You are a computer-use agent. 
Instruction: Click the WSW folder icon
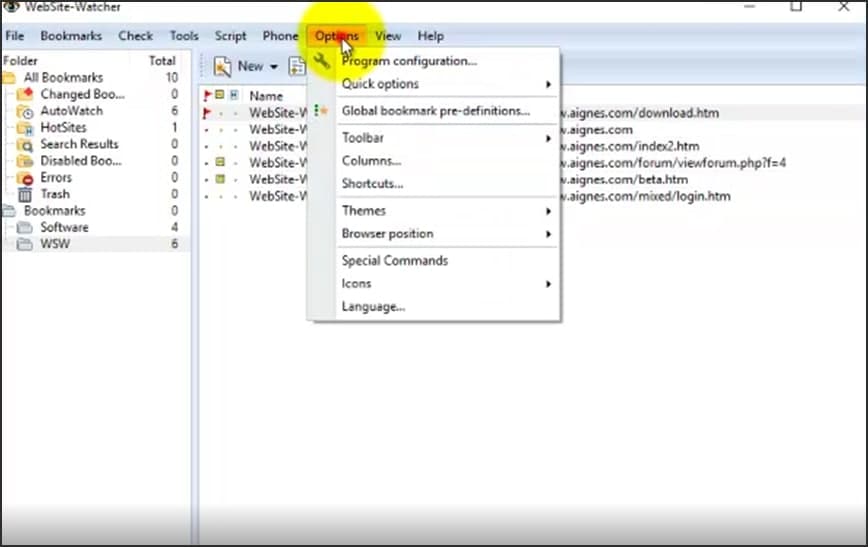click(x=24, y=244)
